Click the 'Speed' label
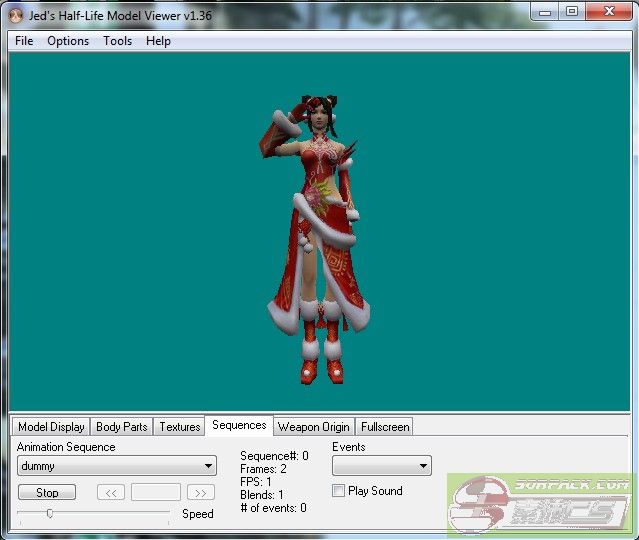This screenshot has height=540, width=639. (x=198, y=514)
